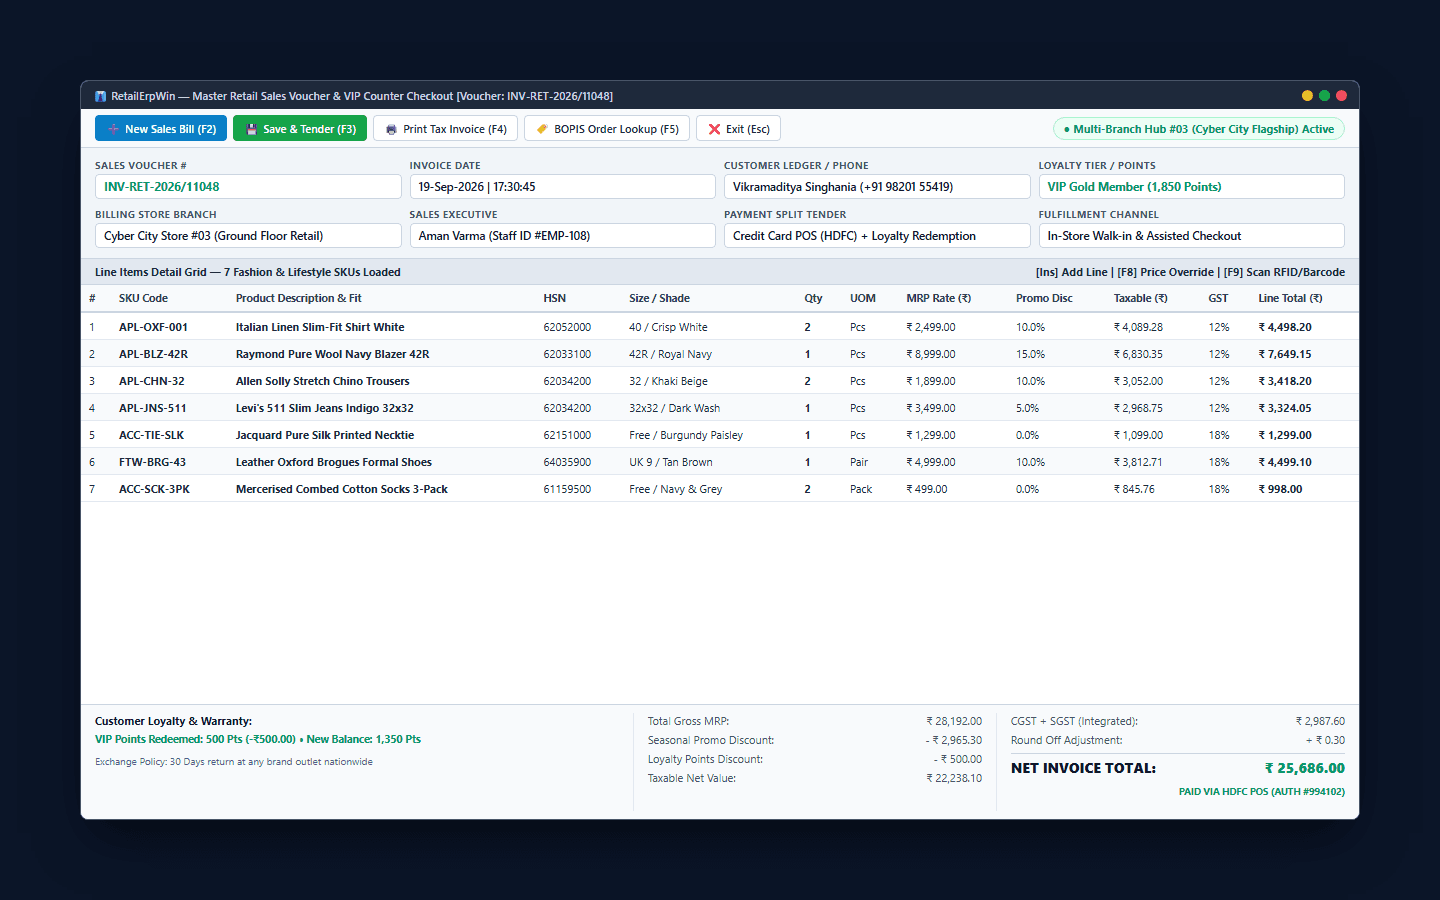The image size is (1440, 900).
Task: Click the Customer Ledger Vikramaditya Singhania field
Action: [x=877, y=187]
